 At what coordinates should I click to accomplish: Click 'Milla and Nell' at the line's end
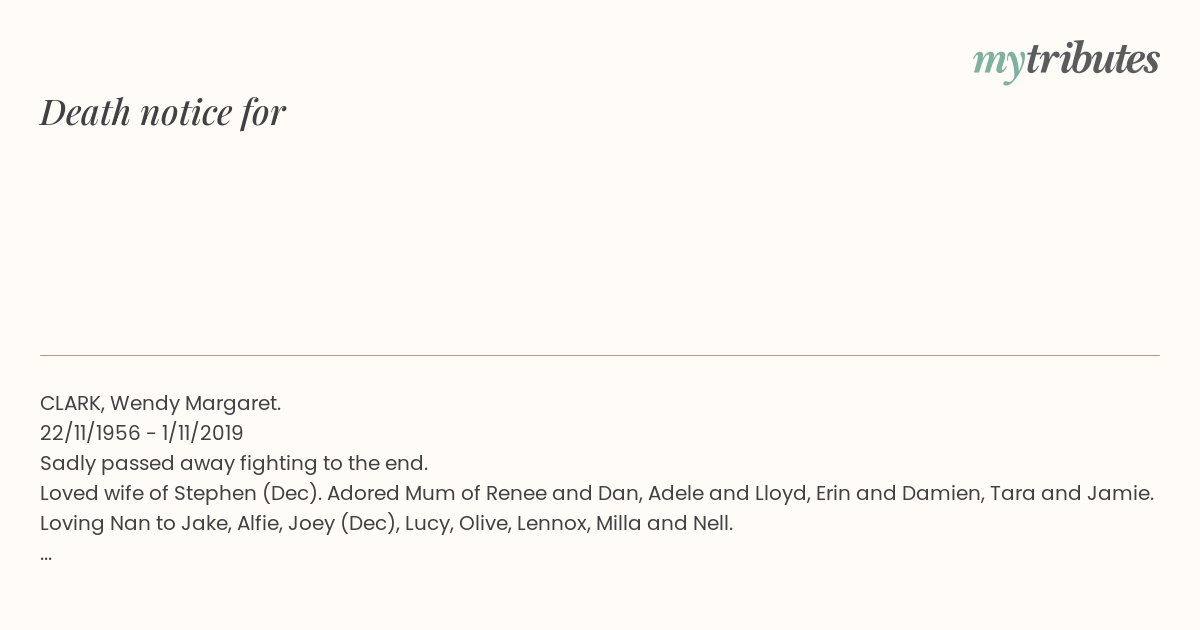[x=662, y=523]
